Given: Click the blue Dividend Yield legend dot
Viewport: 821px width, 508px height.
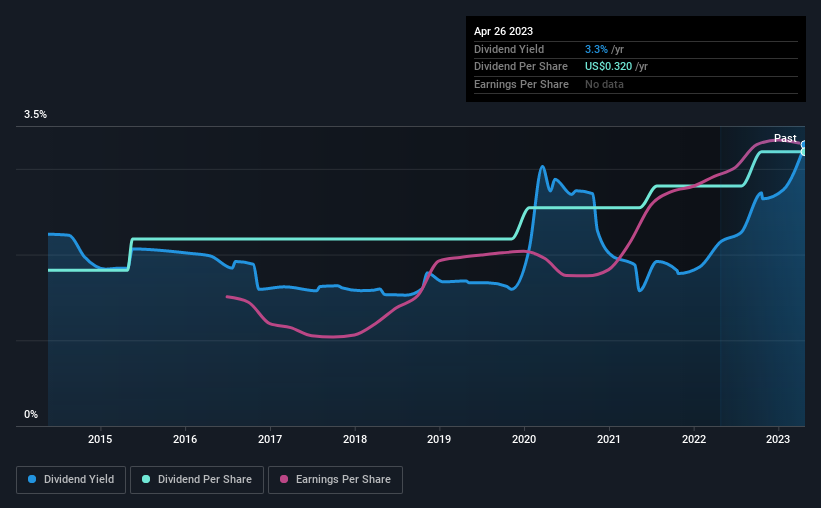Looking at the screenshot, I should [x=32, y=479].
